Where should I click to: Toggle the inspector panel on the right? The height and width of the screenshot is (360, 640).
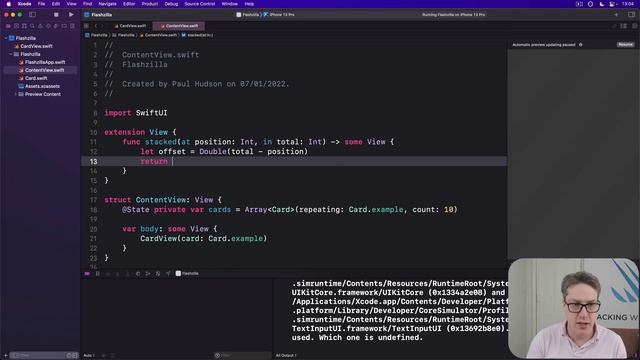pos(631,15)
